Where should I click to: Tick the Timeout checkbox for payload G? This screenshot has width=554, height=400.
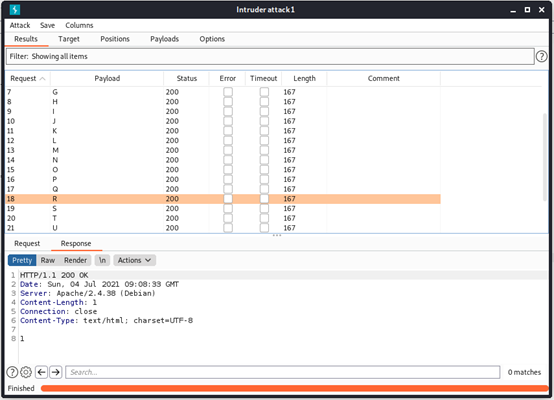[264, 92]
